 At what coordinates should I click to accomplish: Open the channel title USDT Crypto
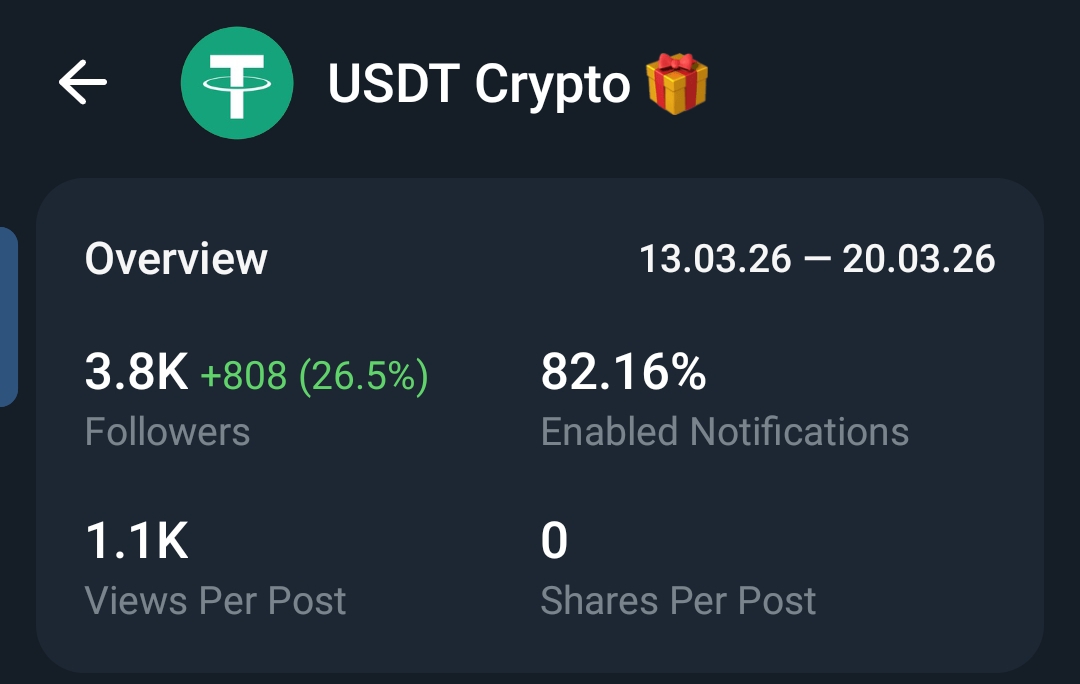tap(477, 84)
